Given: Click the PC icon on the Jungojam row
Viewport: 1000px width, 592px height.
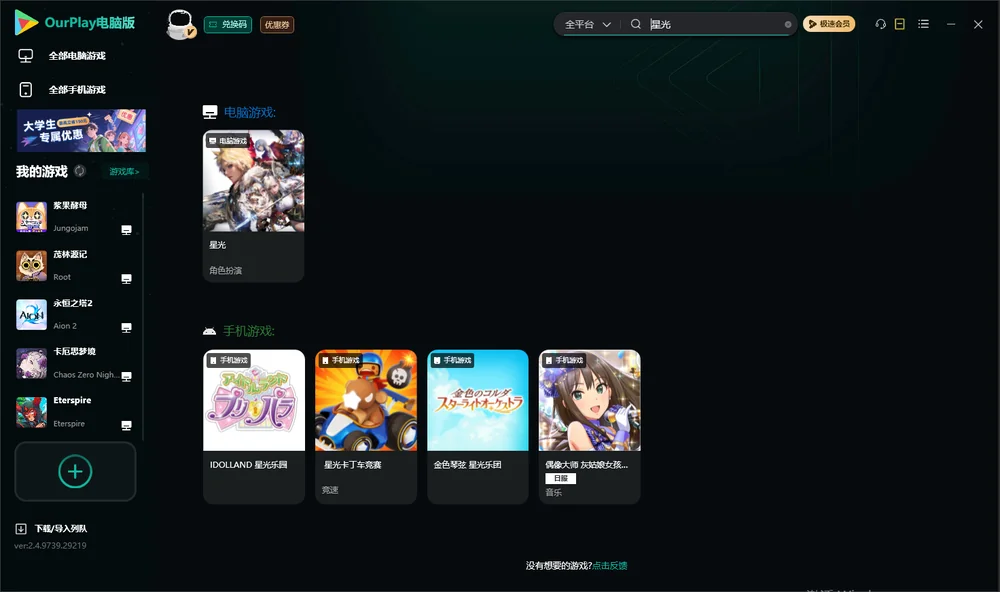Looking at the screenshot, I should 126,230.
